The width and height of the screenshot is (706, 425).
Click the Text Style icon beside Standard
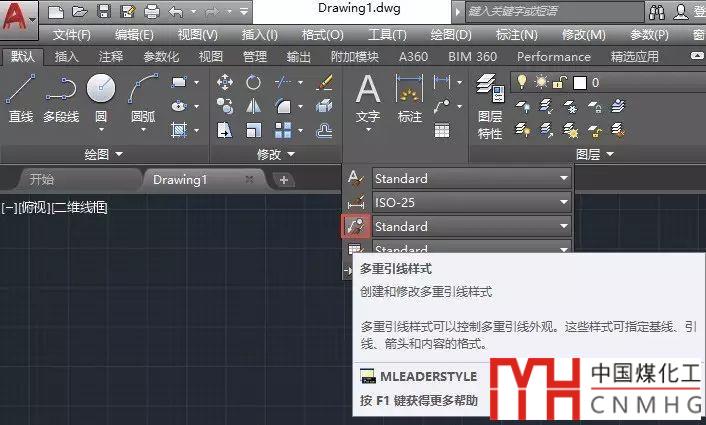click(x=356, y=178)
